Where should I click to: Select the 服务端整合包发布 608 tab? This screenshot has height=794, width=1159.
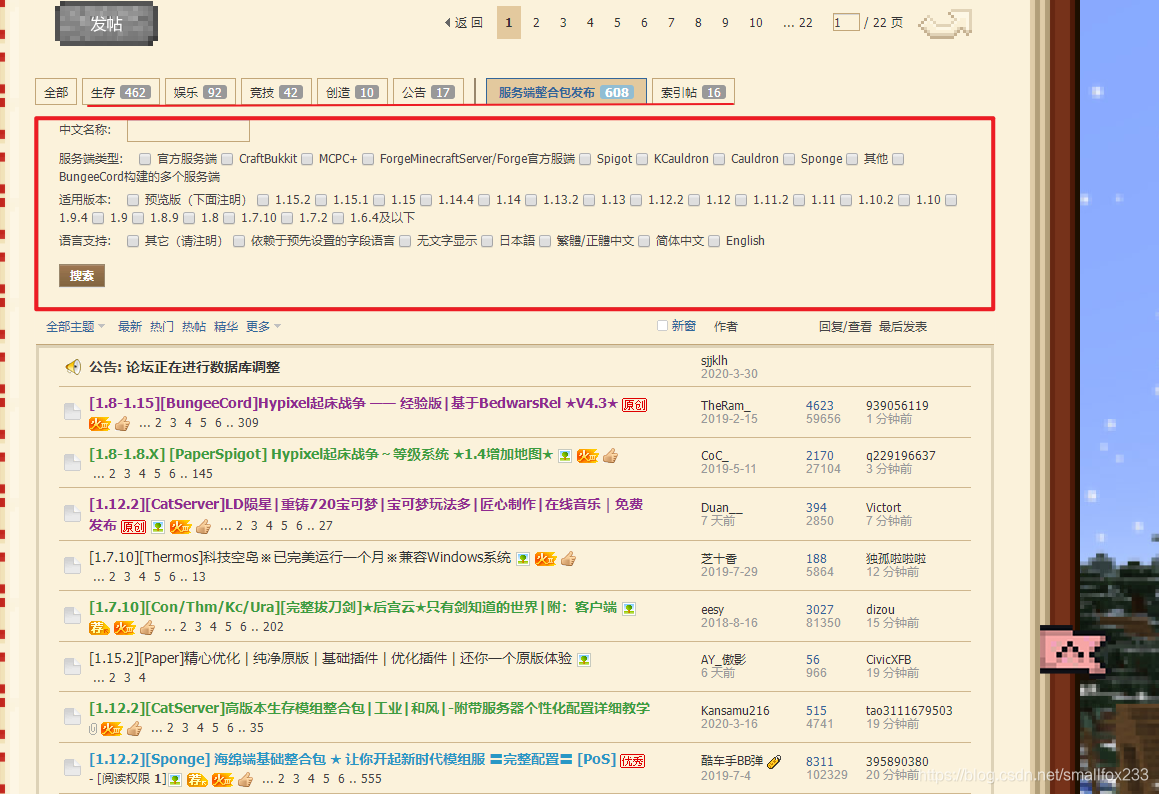point(566,92)
